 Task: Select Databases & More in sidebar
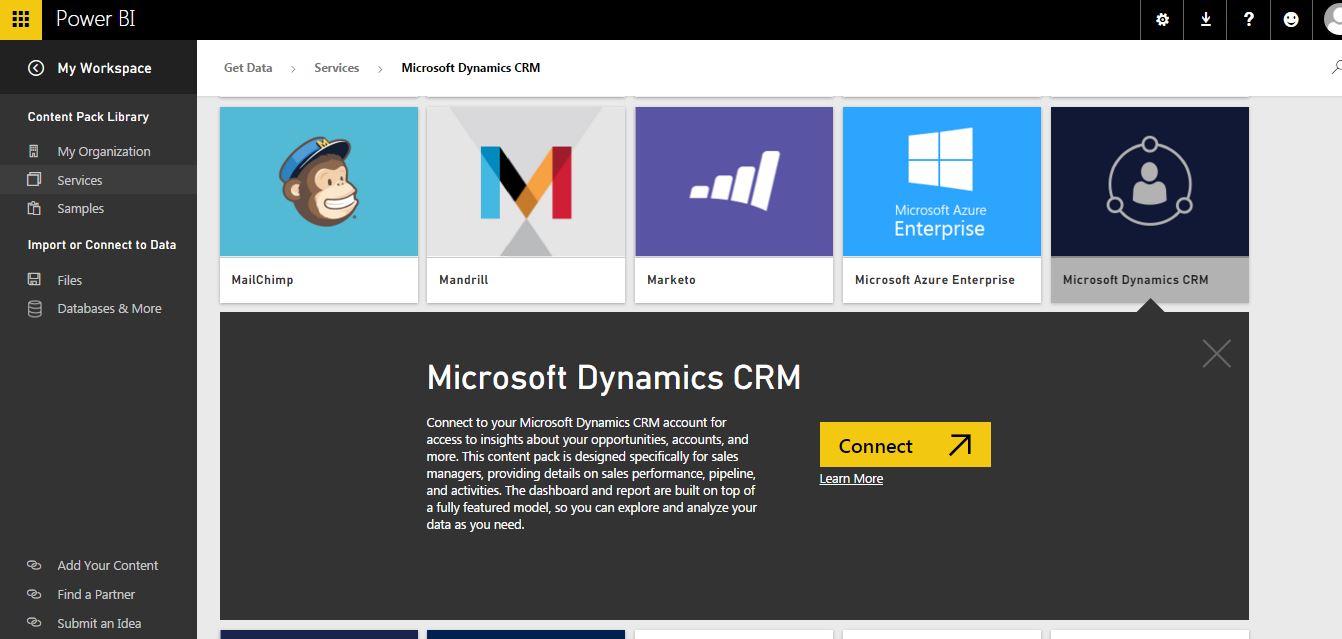109,308
